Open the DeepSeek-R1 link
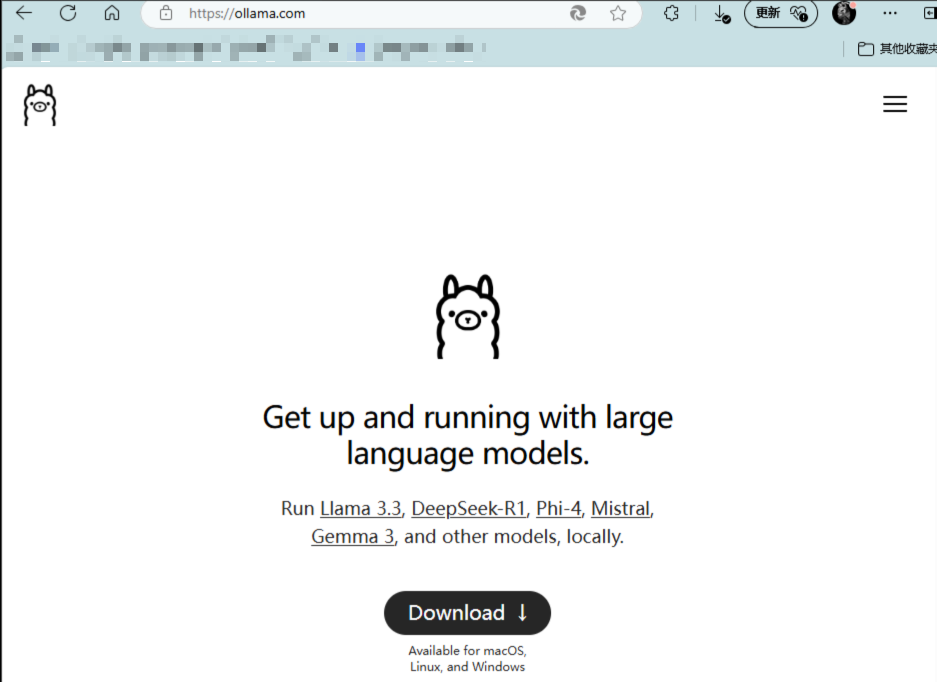This screenshot has width=937, height=682. 468,508
